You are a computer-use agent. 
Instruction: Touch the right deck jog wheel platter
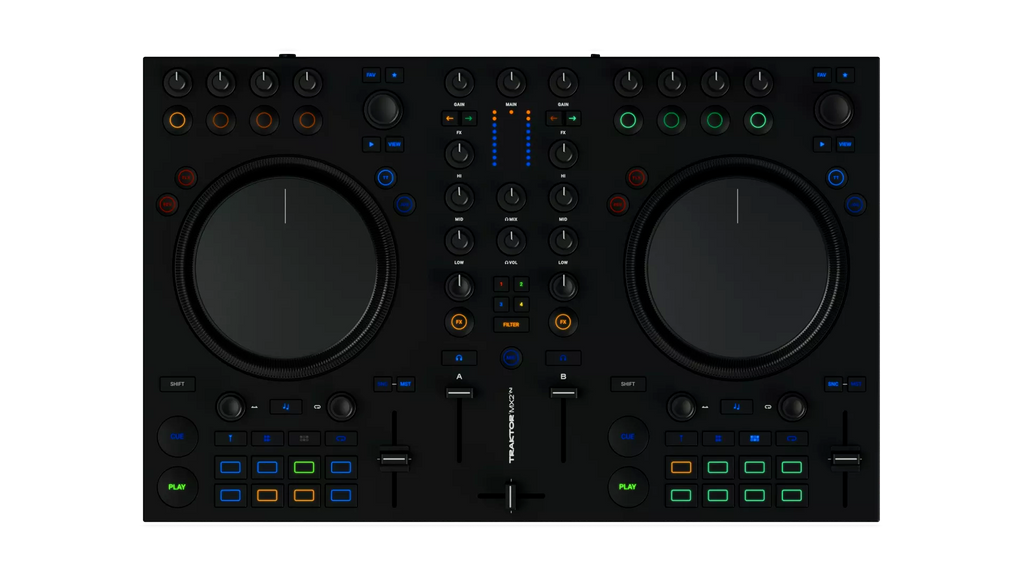737,268
